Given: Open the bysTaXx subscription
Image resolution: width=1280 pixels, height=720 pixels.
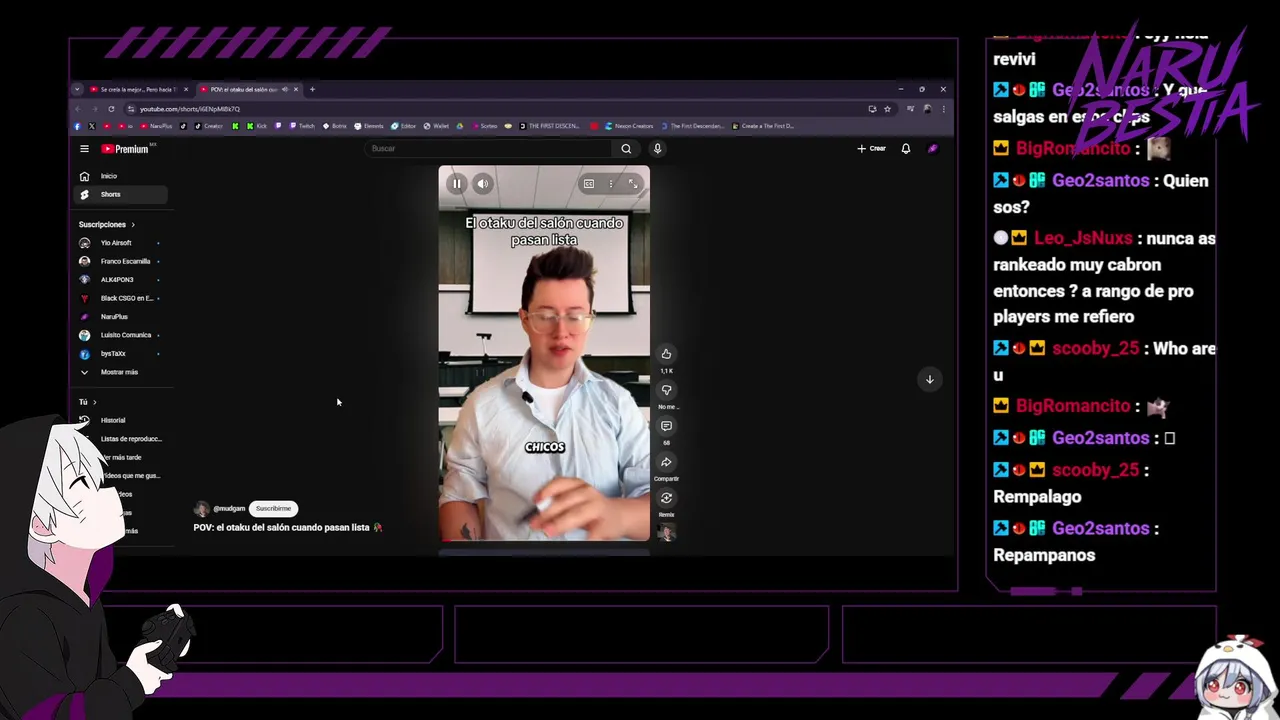Looking at the screenshot, I should pos(121,354).
